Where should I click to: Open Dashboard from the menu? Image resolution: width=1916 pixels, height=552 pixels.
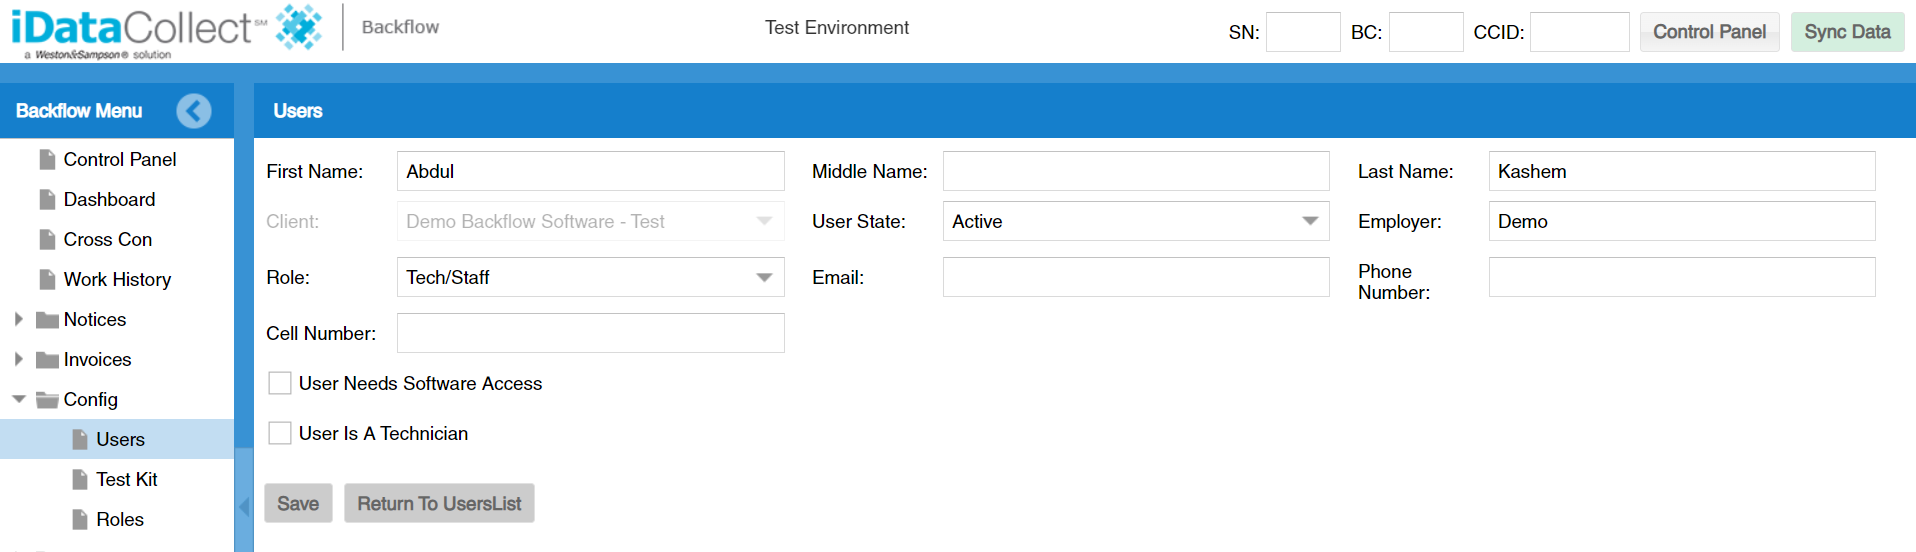(x=109, y=200)
